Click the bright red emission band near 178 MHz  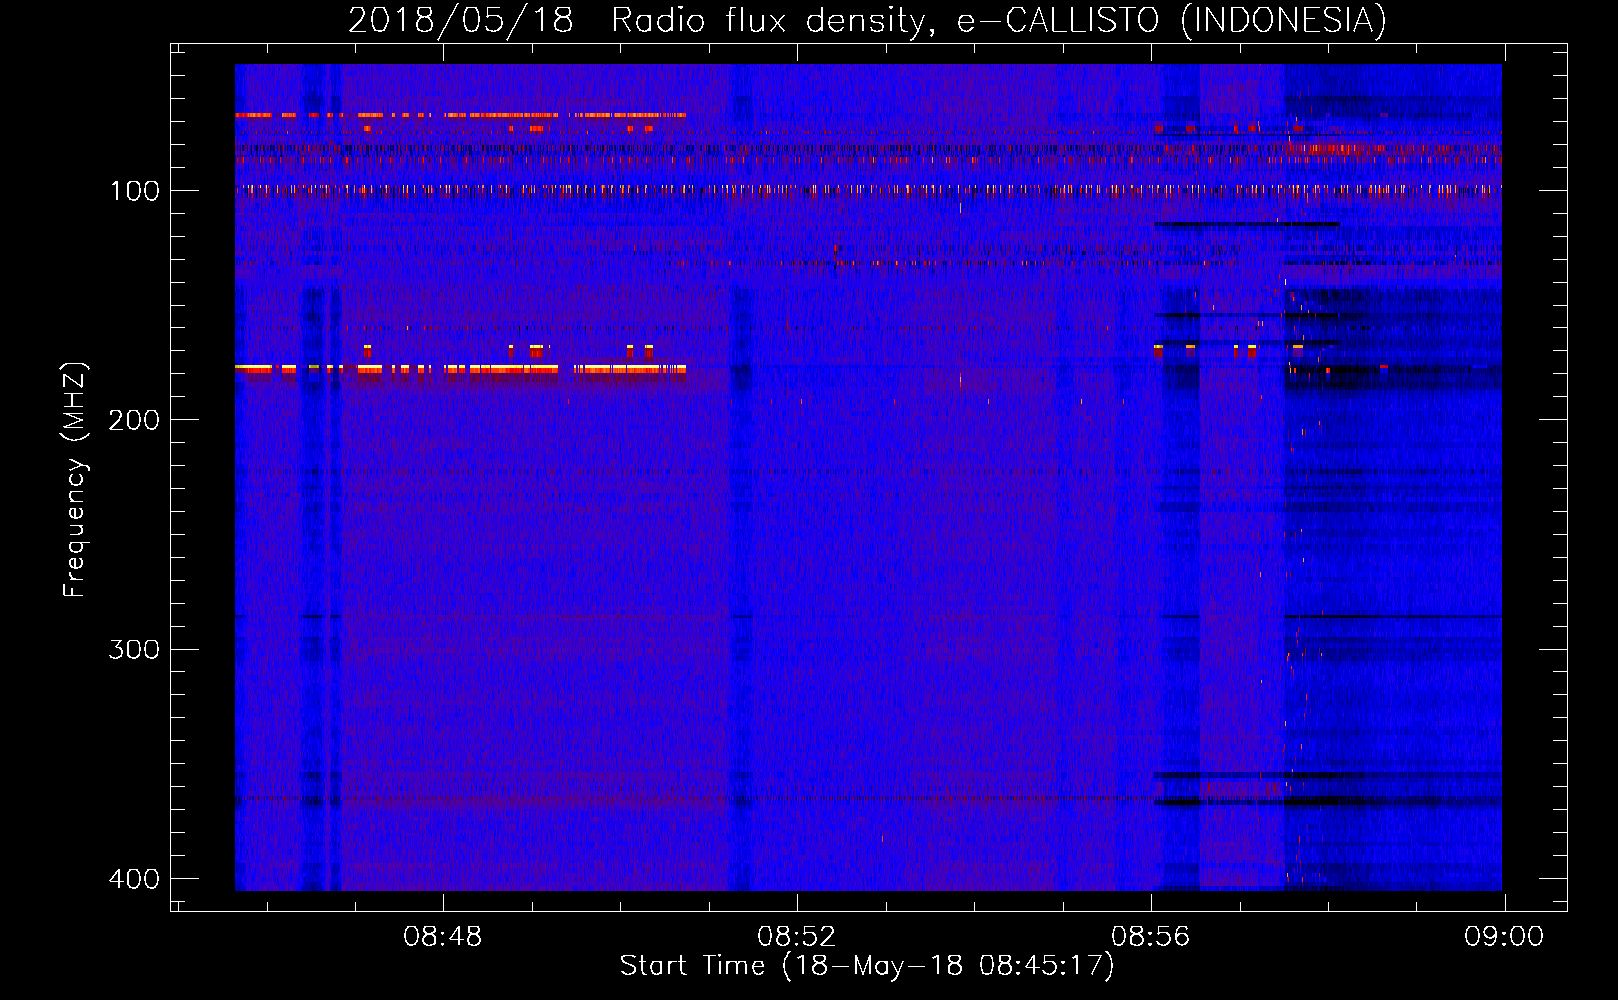[460, 369]
